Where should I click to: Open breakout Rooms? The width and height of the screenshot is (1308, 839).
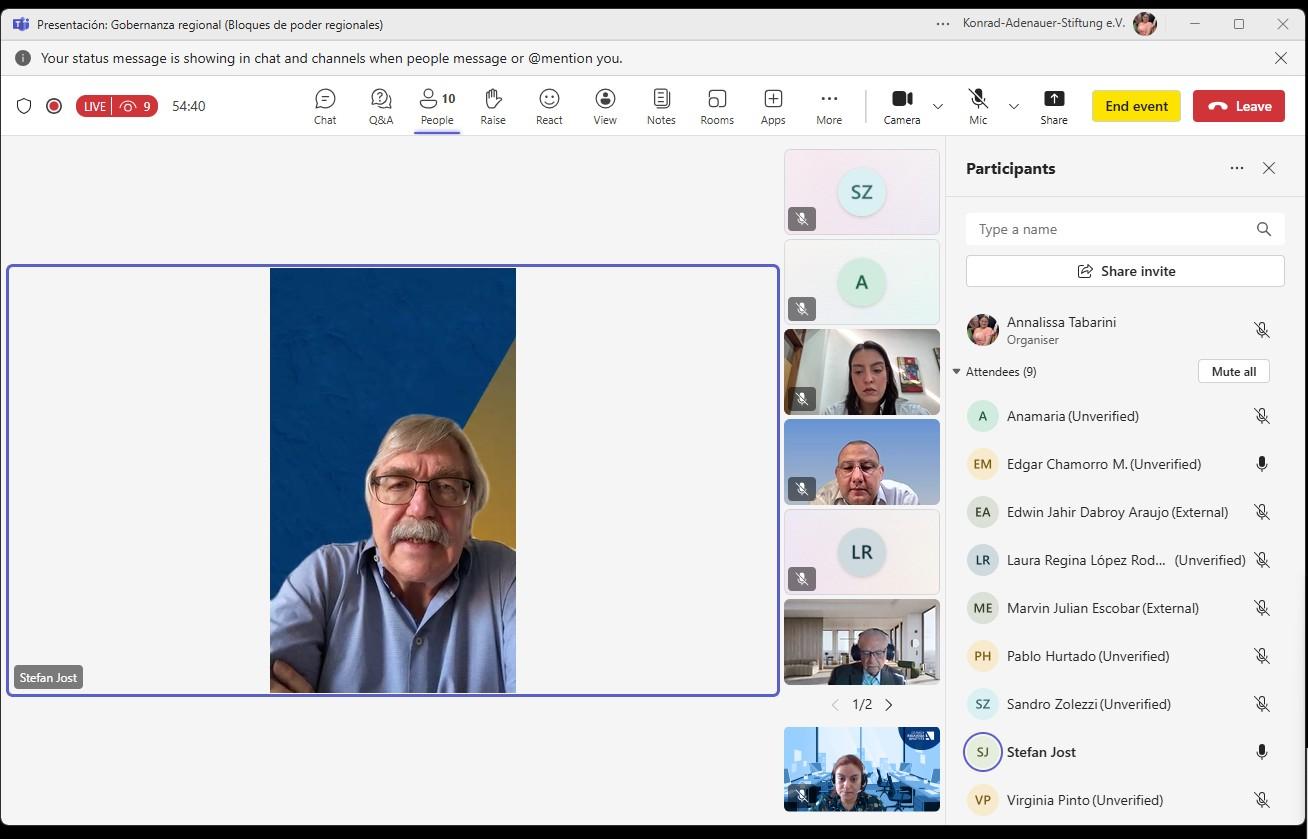[x=717, y=106]
